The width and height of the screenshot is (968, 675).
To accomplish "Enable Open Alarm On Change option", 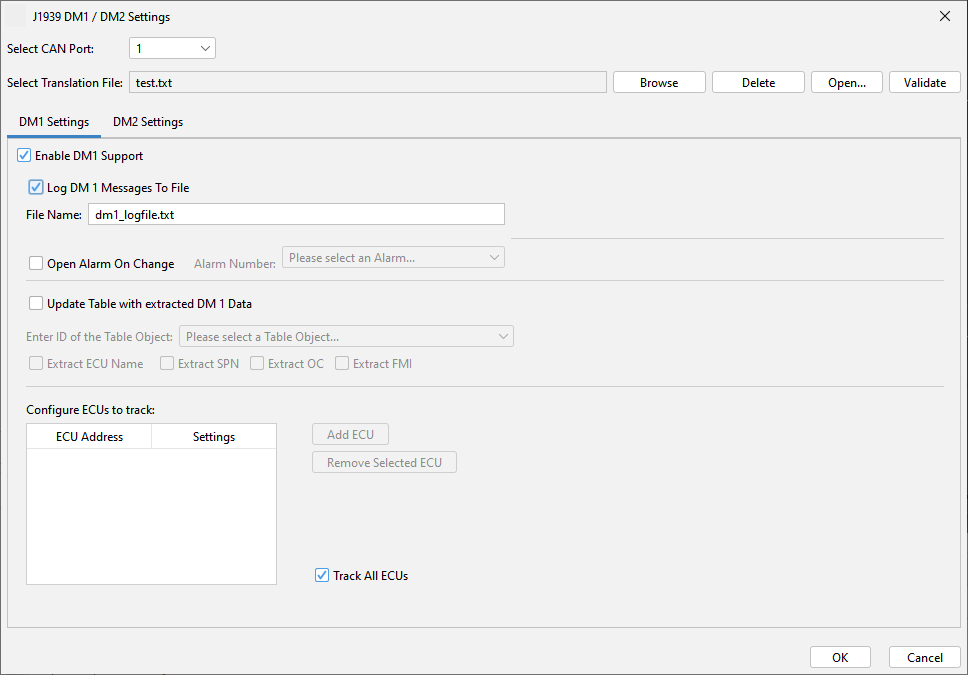I will click(x=37, y=264).
